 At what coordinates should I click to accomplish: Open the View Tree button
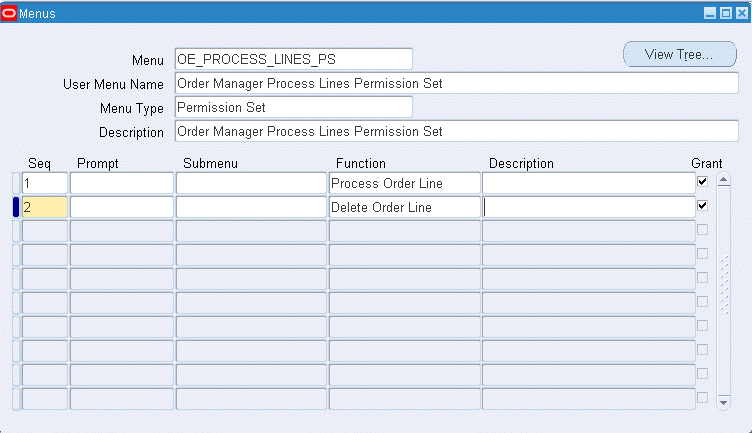tap(680, 54)
